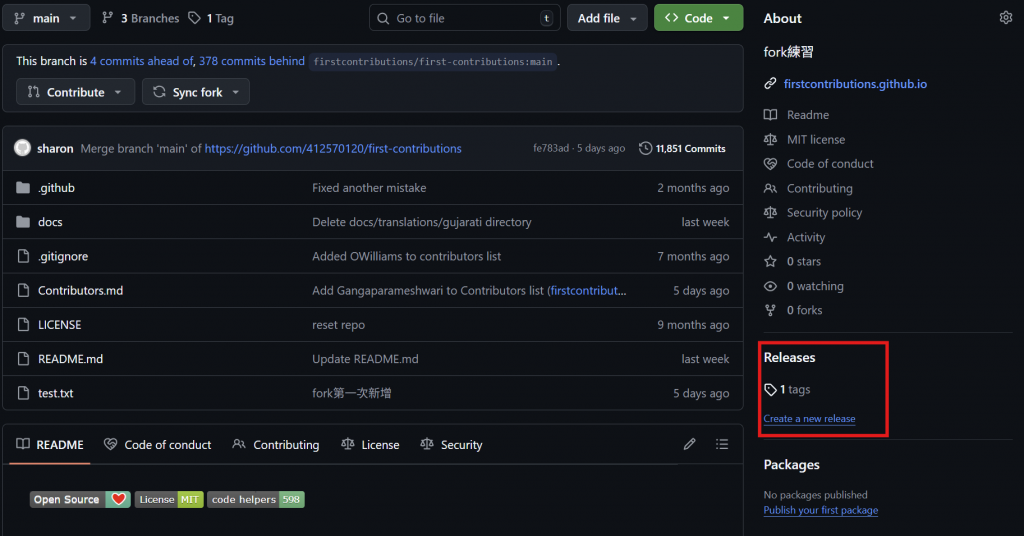This screenshot has height=536, width=1024.
Task: Click commit message 'Fixed another mistake'
Action: pos(369,188)
